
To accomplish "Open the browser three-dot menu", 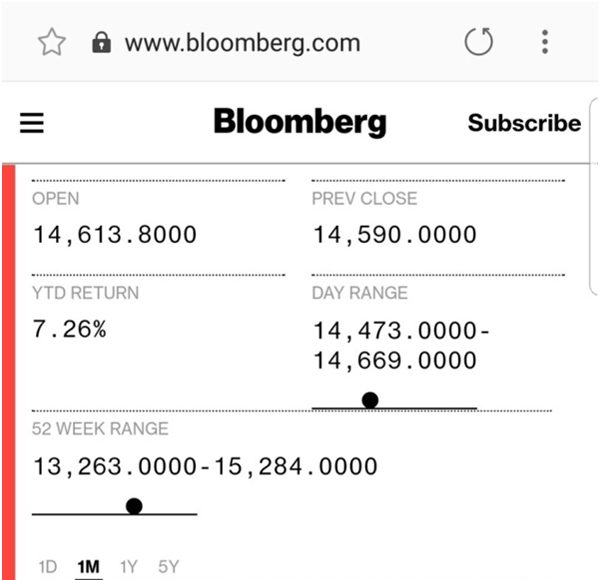I will (x=545, y=42).
